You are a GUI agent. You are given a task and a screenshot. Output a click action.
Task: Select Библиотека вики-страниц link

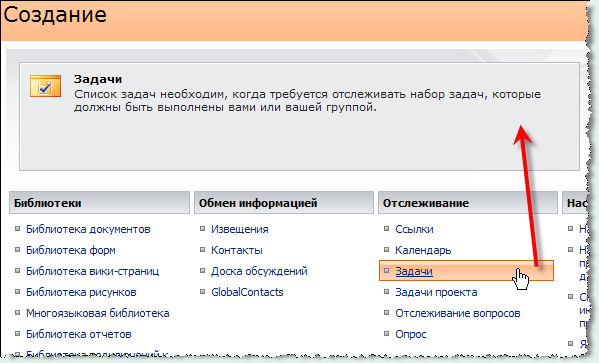point(92,271)
